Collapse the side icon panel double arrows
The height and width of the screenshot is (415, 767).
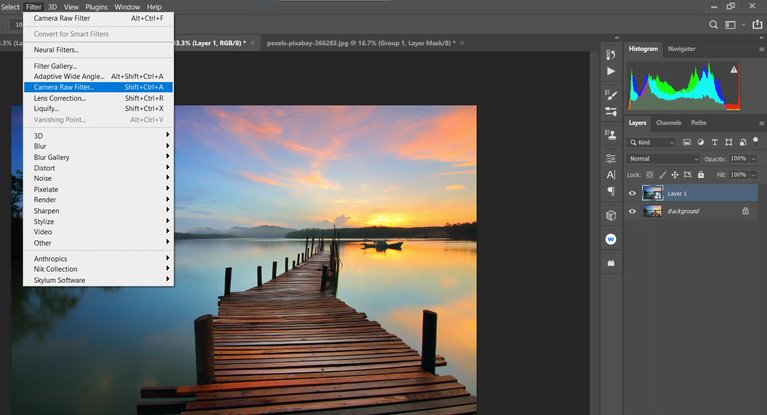tap(617, 38)
